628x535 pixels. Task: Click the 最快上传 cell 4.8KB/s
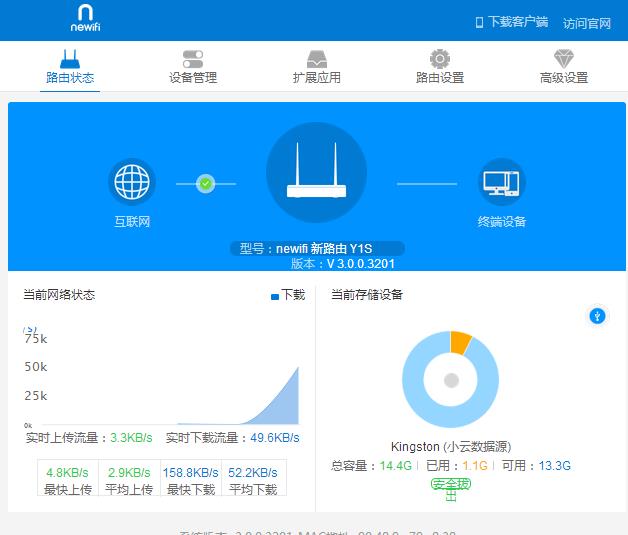(x=68, y=478)
